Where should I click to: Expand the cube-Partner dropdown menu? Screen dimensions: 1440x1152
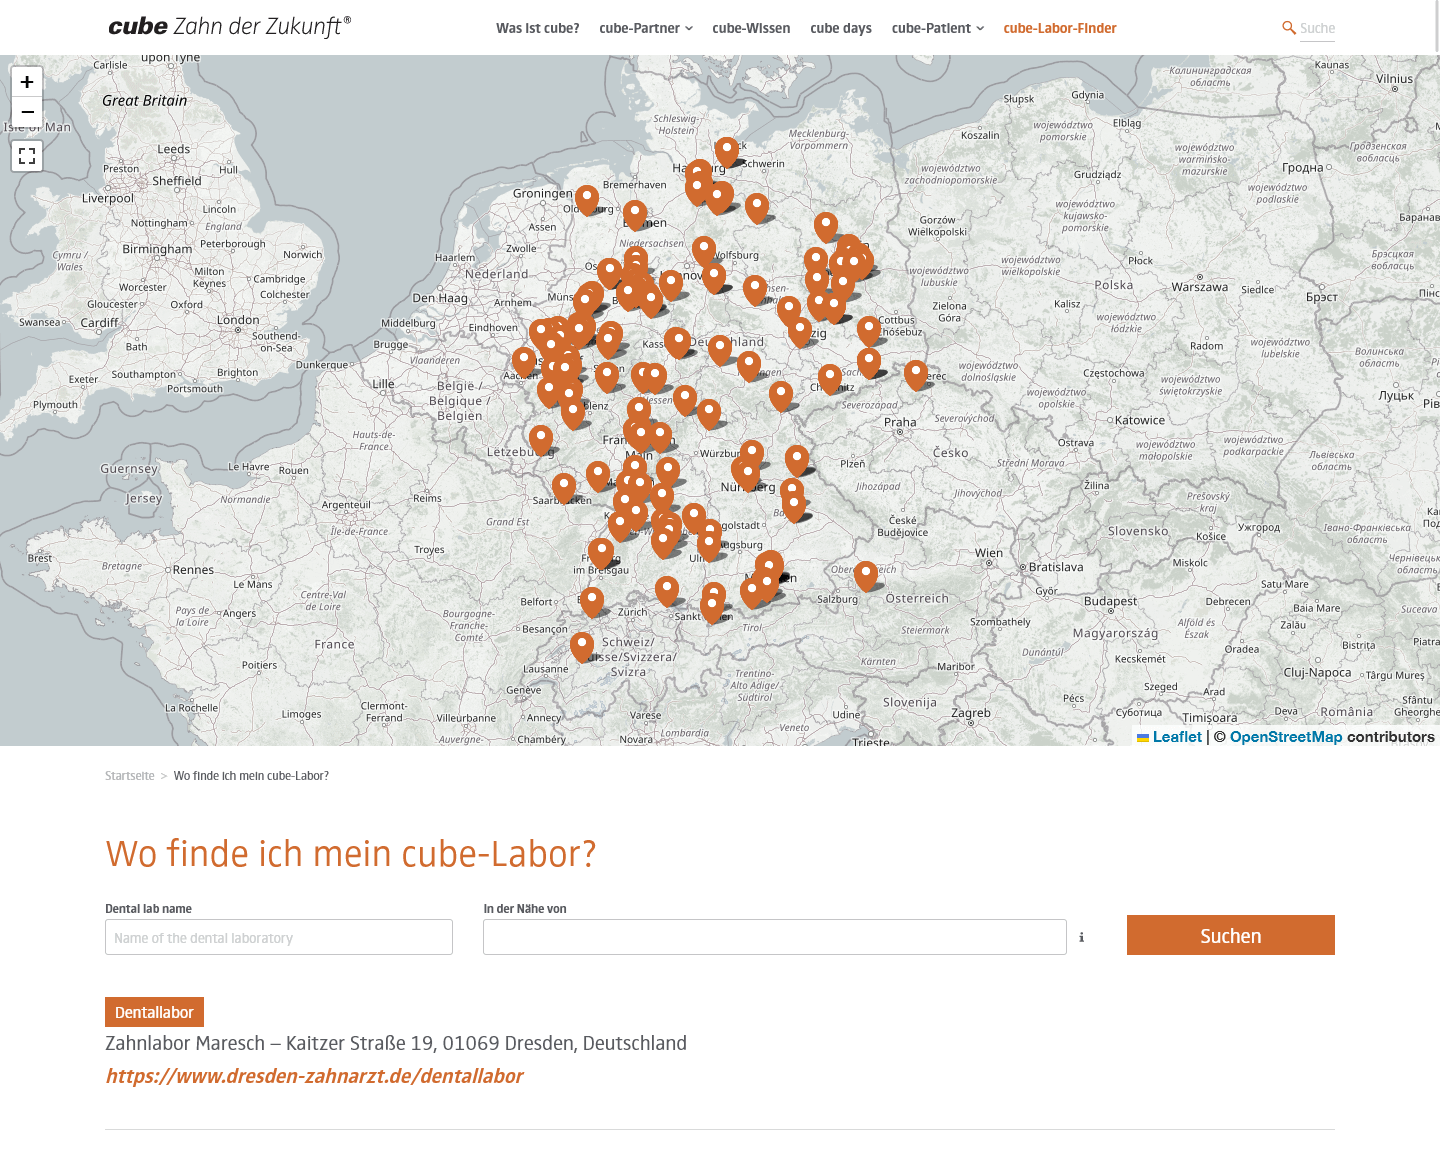tap(646, 28)
